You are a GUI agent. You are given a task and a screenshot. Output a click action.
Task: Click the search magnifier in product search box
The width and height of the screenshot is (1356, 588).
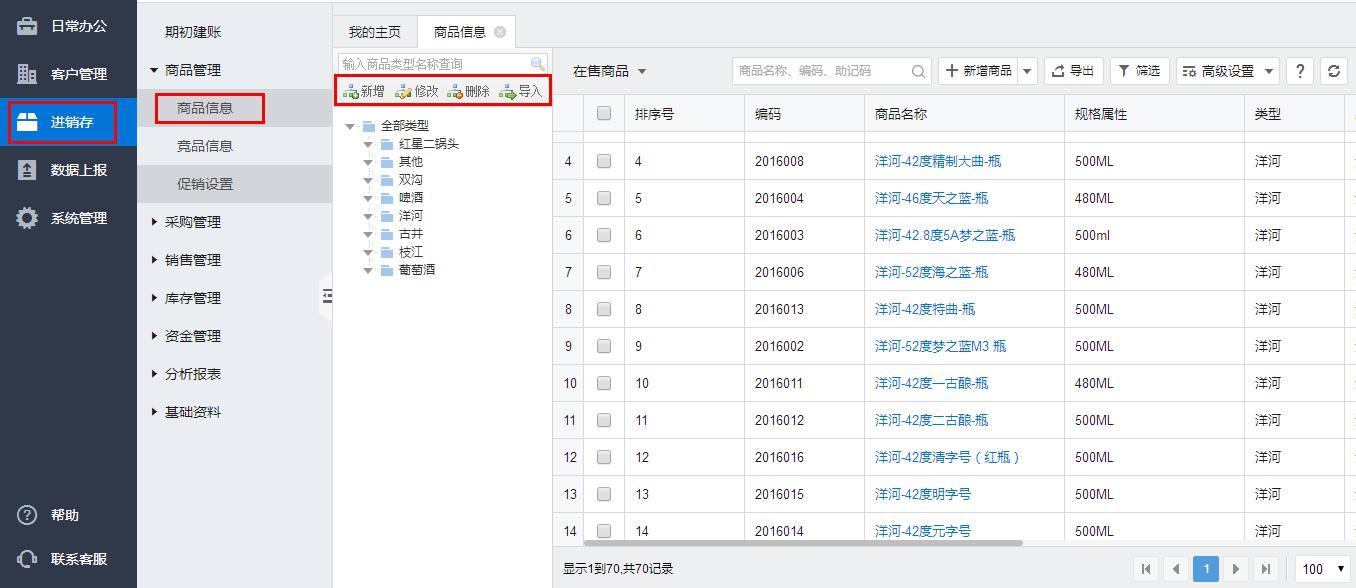click(918, 71)
